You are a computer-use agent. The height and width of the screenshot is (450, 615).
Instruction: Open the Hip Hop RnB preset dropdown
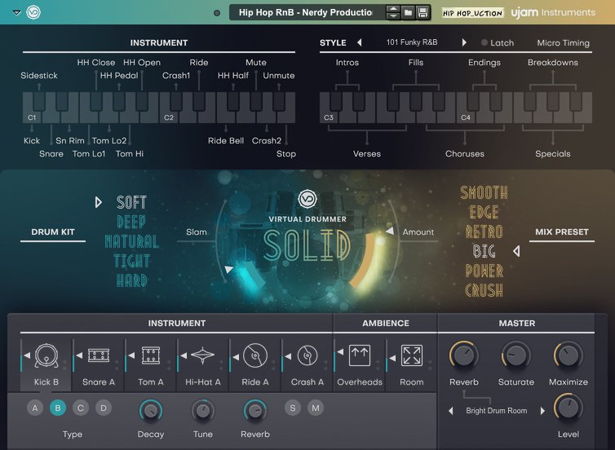coord(303,12)
